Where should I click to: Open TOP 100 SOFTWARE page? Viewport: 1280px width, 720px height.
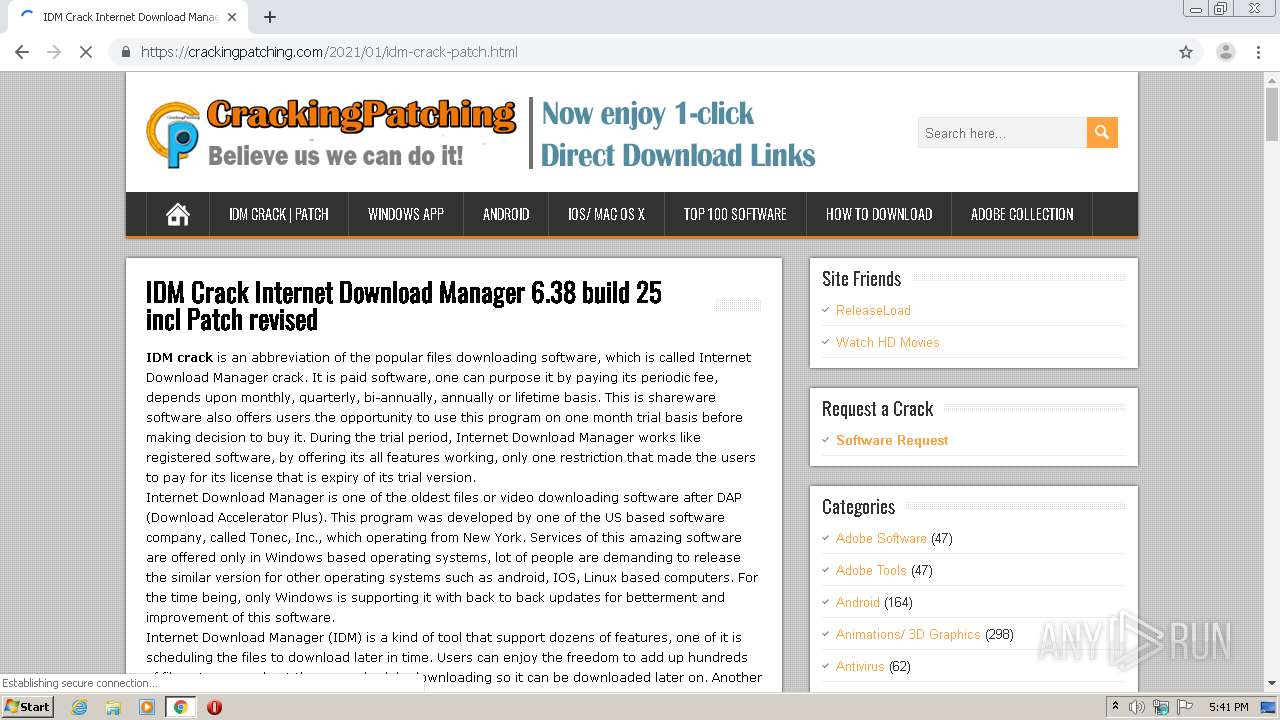735,214
